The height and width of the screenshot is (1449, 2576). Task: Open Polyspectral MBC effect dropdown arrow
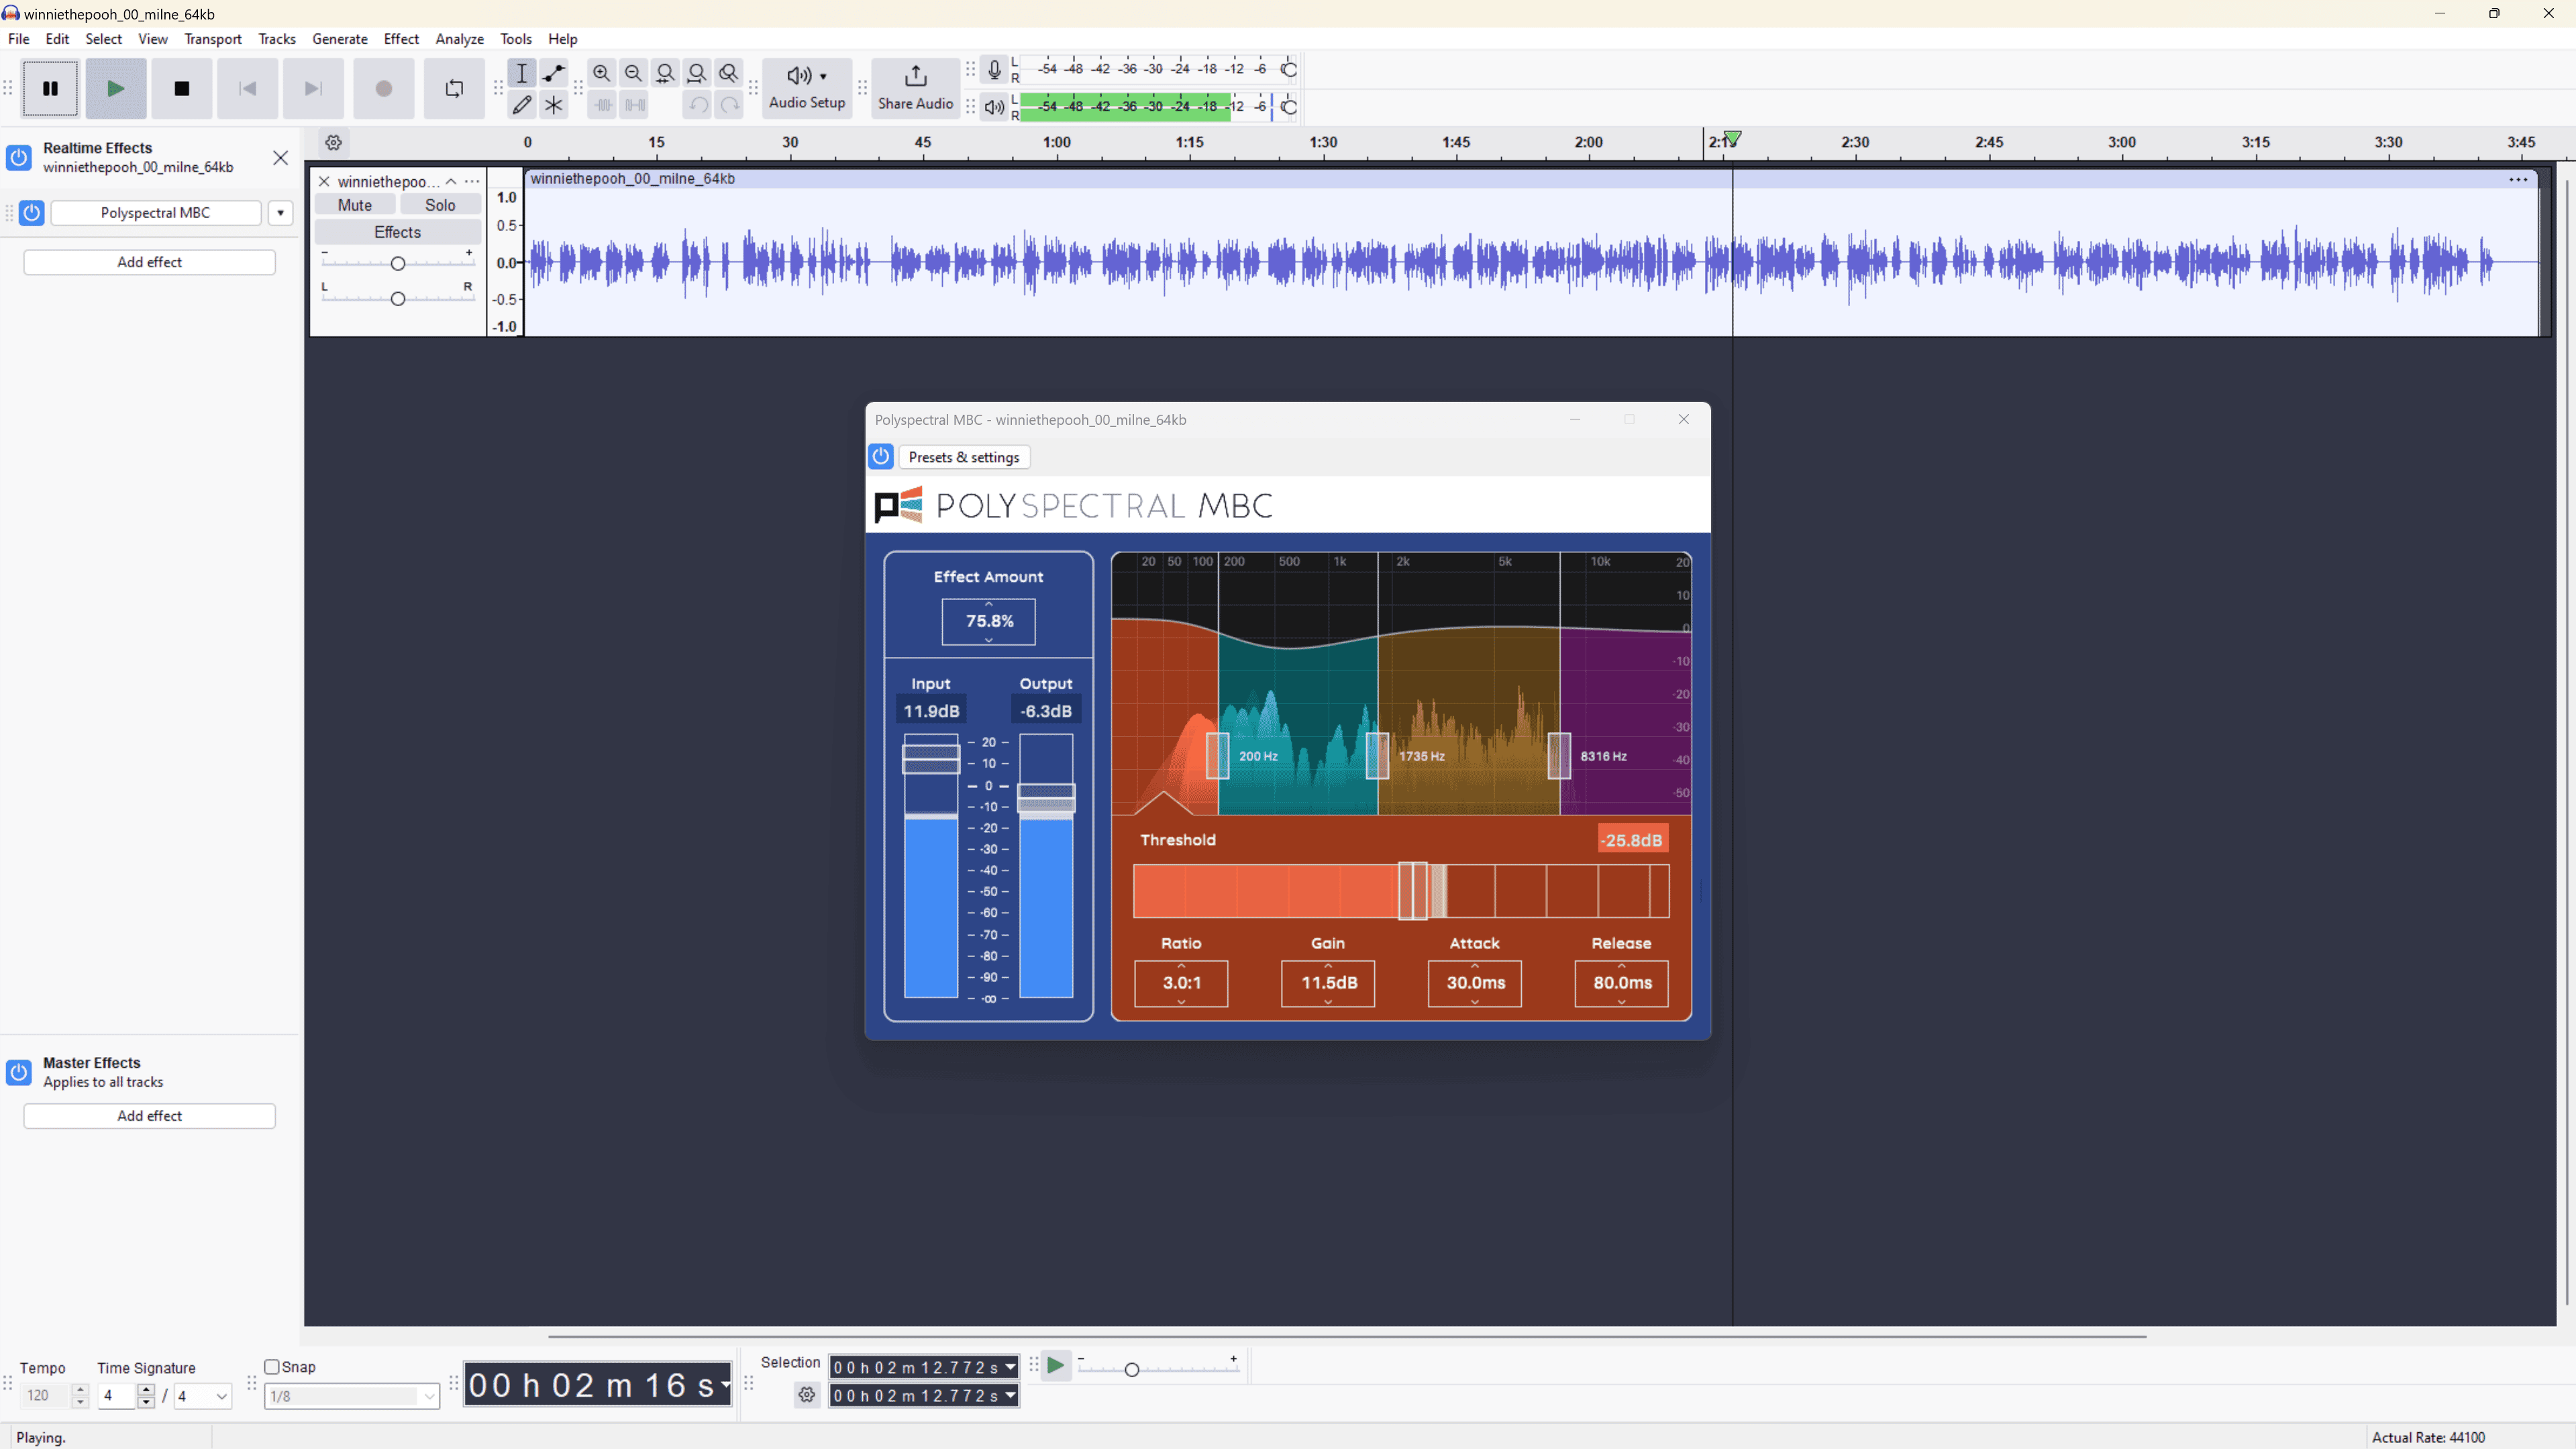click(x=281, y=213)
